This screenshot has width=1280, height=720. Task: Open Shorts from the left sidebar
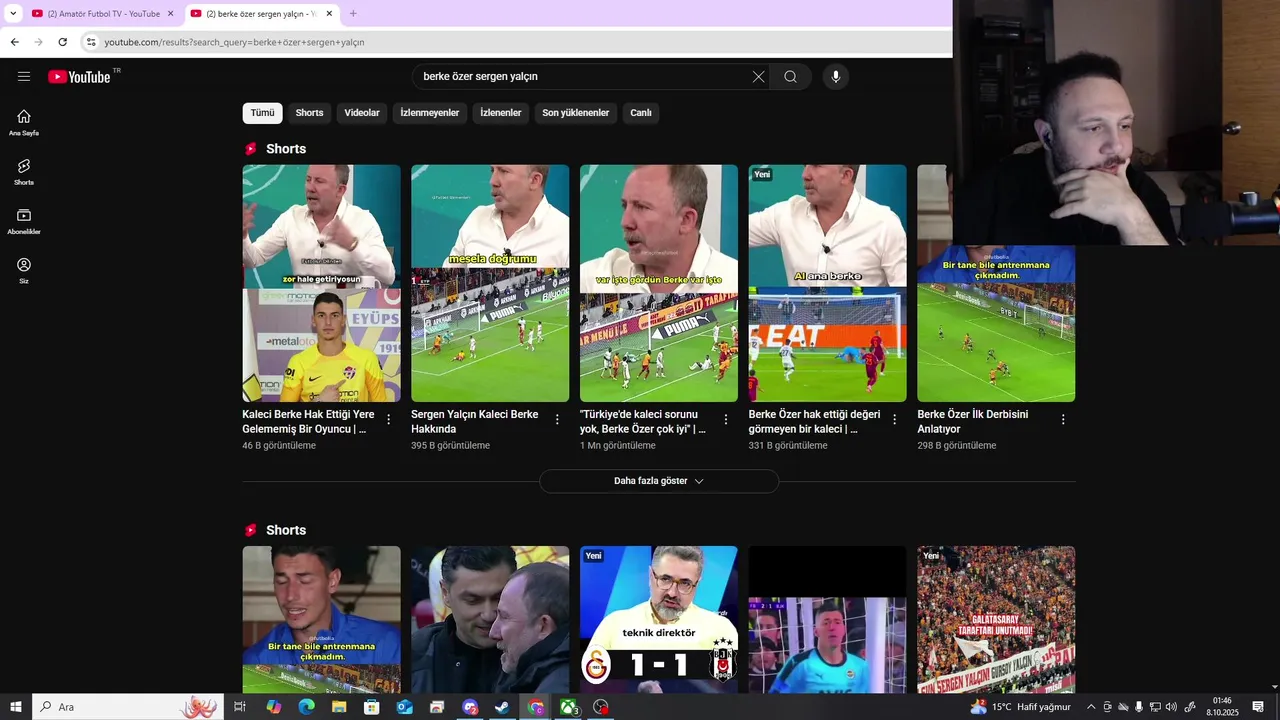[x=24, y=171]
